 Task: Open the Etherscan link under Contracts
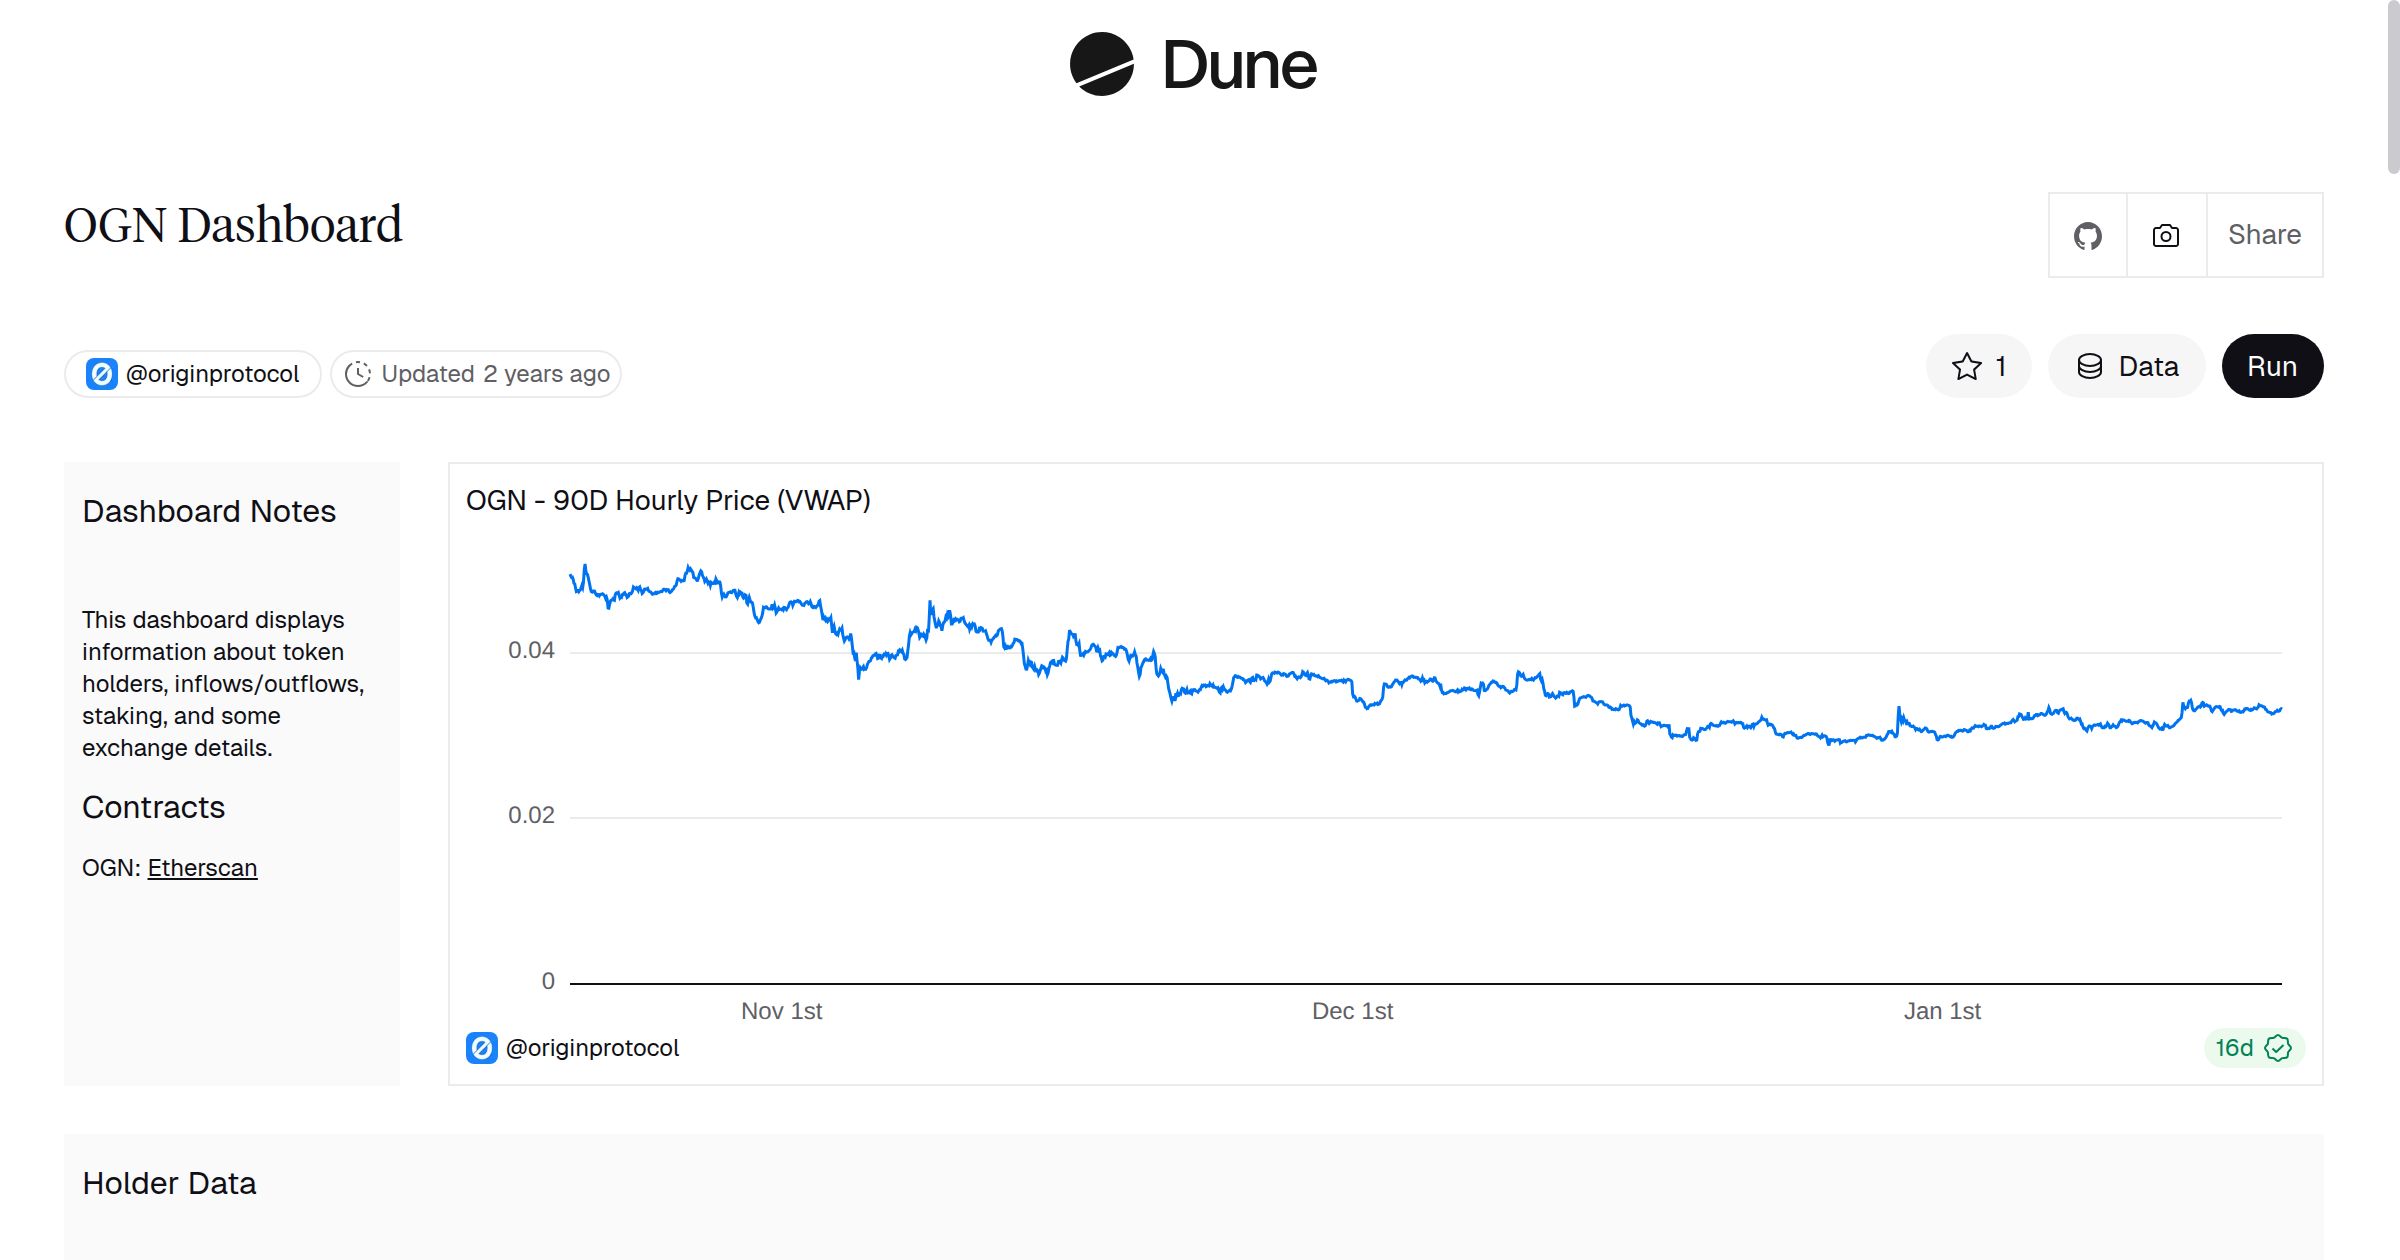tap(202, 868)
